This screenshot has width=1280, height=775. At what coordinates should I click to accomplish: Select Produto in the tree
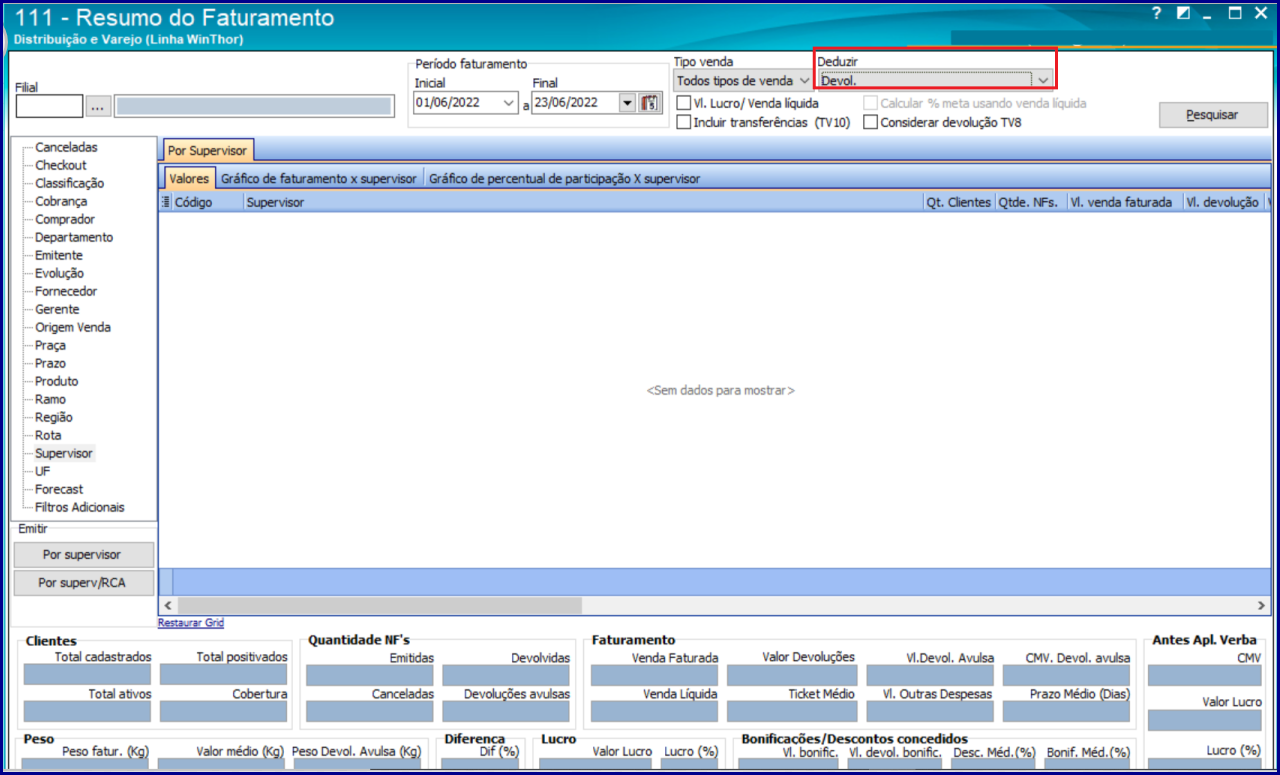(x=56, y=381)
